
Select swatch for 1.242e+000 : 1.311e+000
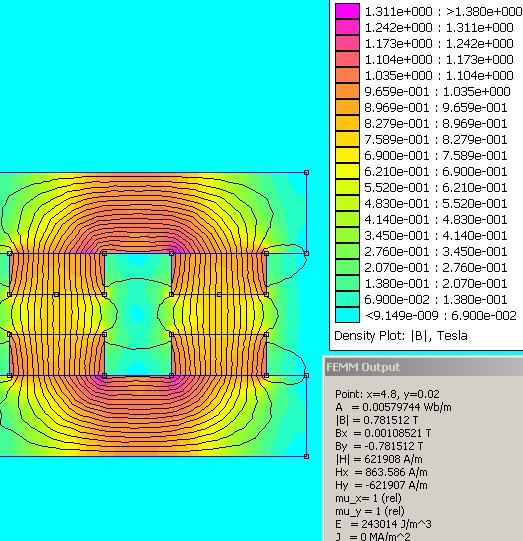(347, 27)
